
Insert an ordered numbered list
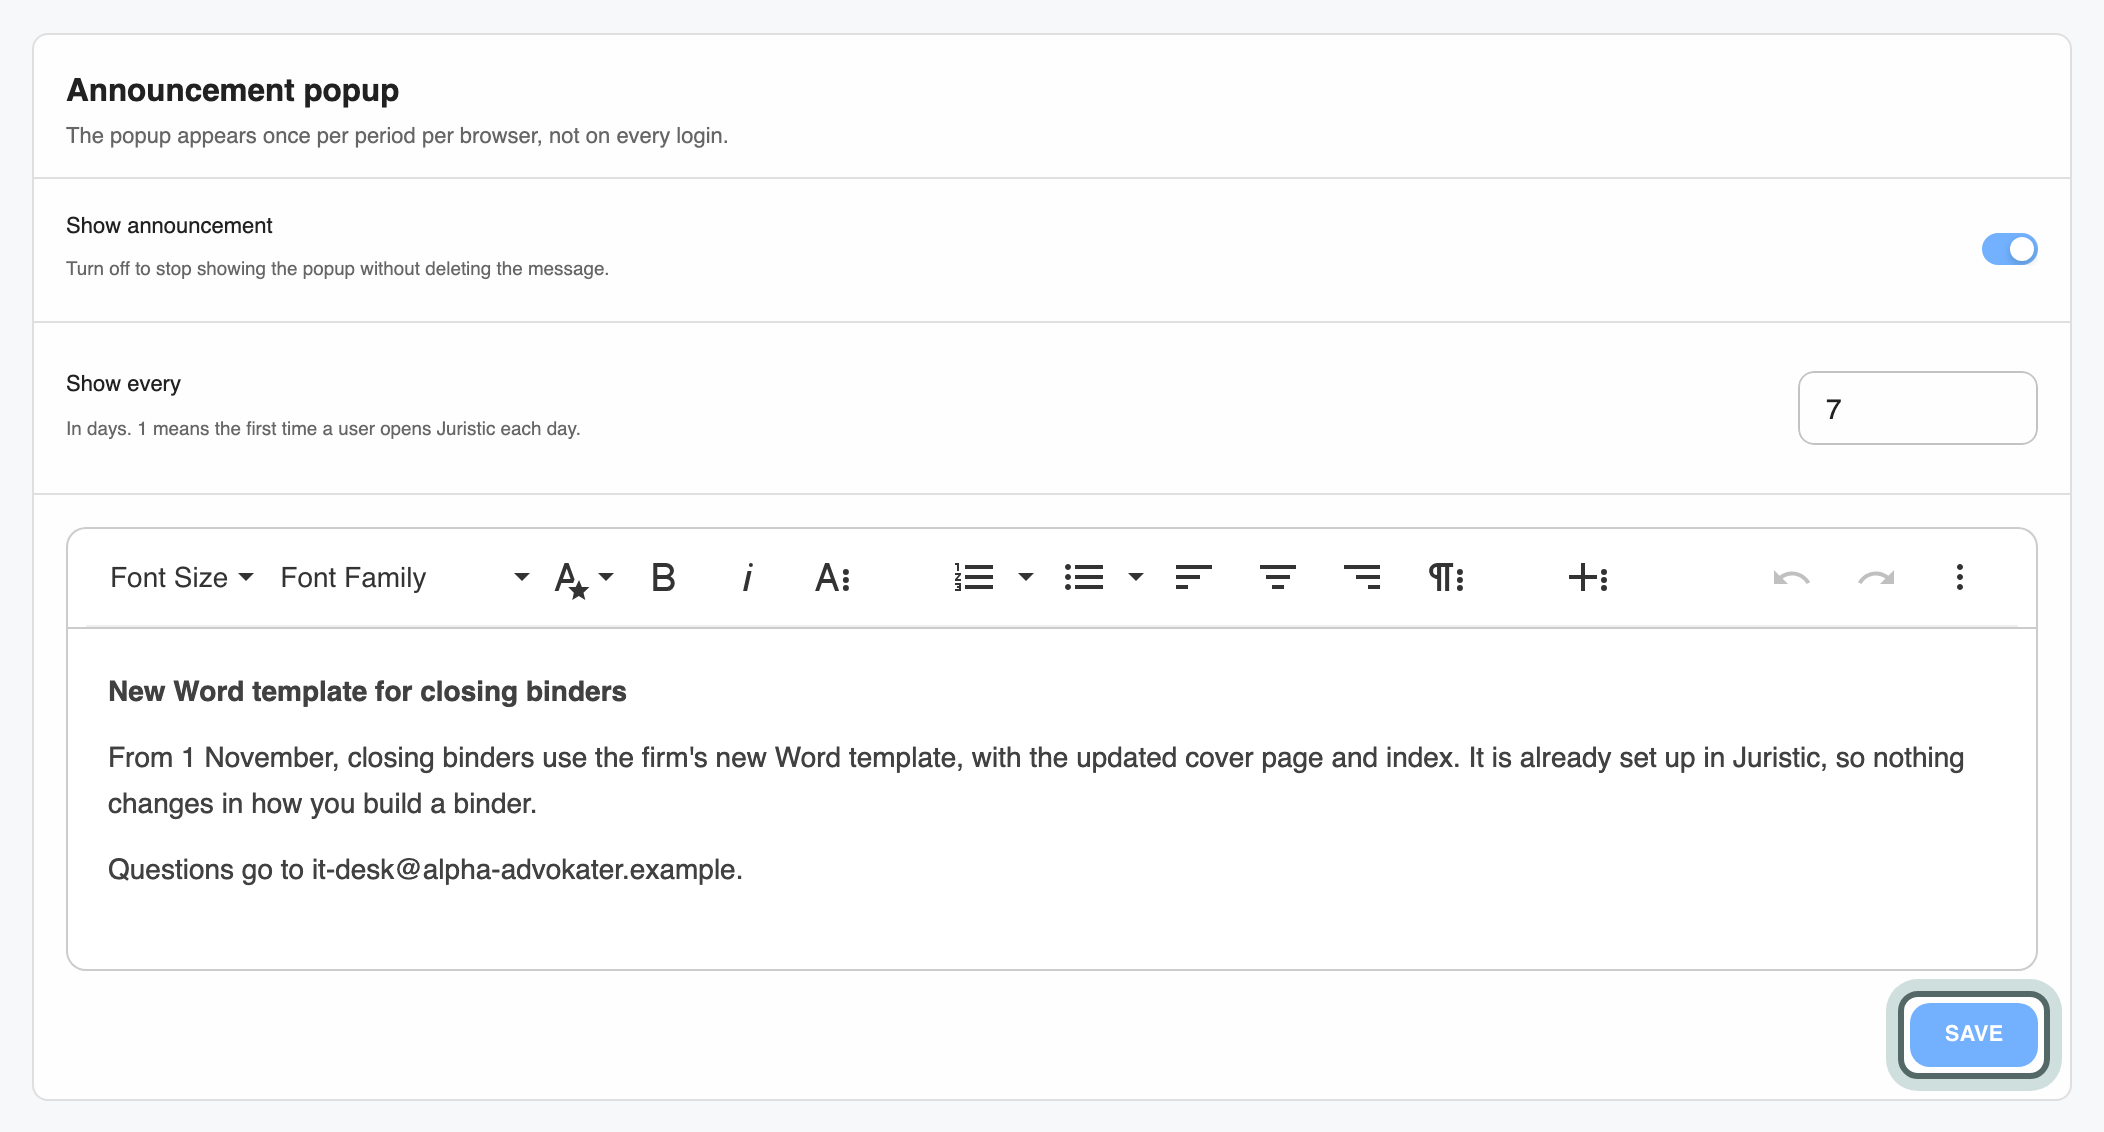coord(974,577)
